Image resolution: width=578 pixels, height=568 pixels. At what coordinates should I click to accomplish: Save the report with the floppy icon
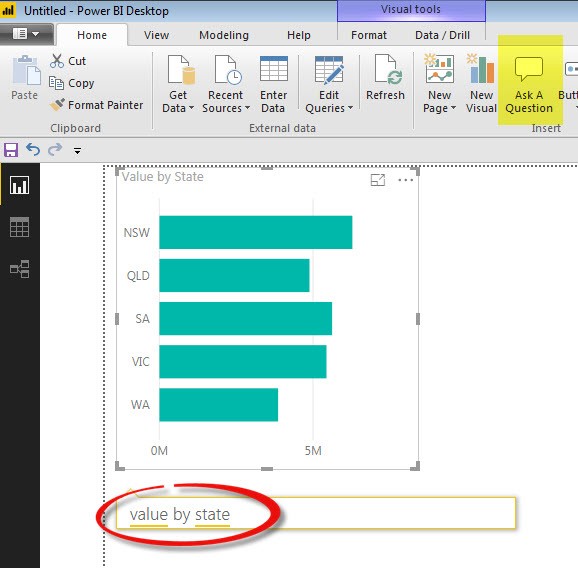[x=11, y=150]
